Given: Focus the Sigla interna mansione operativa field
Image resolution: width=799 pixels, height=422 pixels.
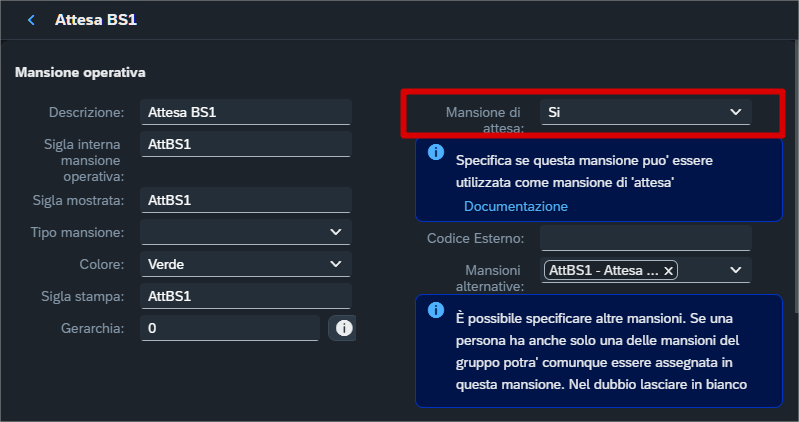Looking at the screenshot, I should pos(246,144).
